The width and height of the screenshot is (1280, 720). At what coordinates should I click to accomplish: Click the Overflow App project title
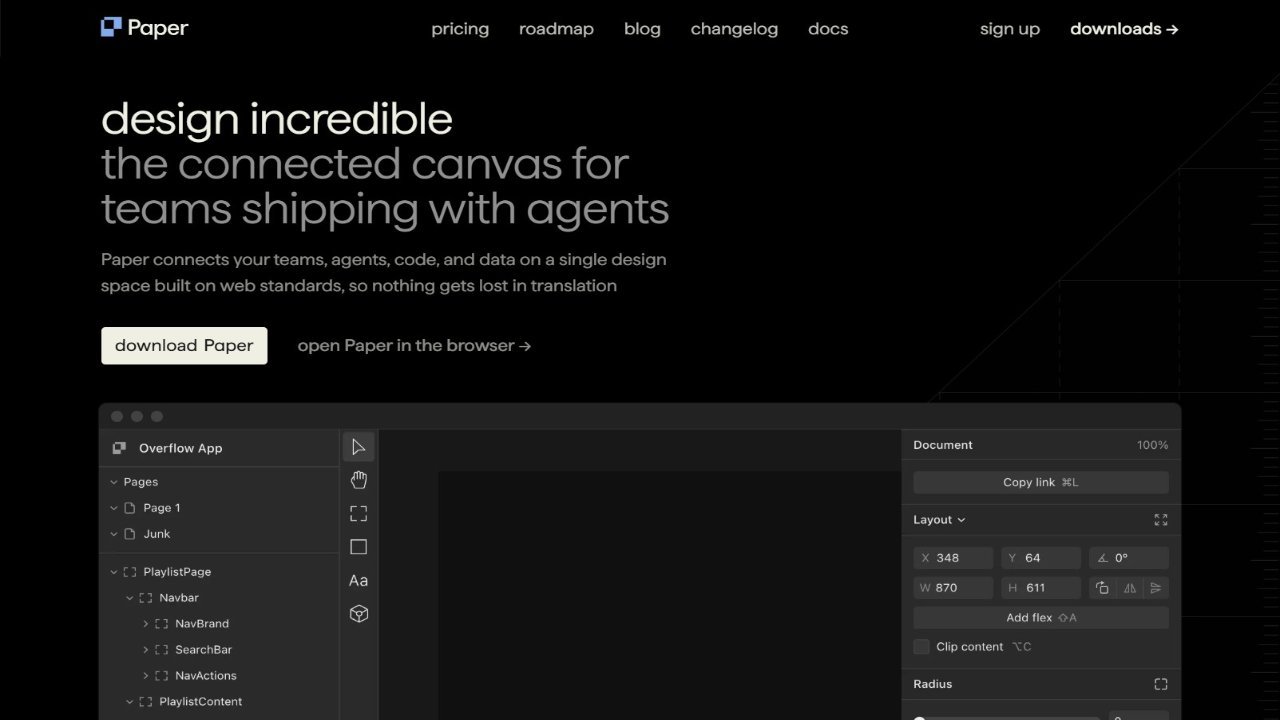(x=181, y=448)
